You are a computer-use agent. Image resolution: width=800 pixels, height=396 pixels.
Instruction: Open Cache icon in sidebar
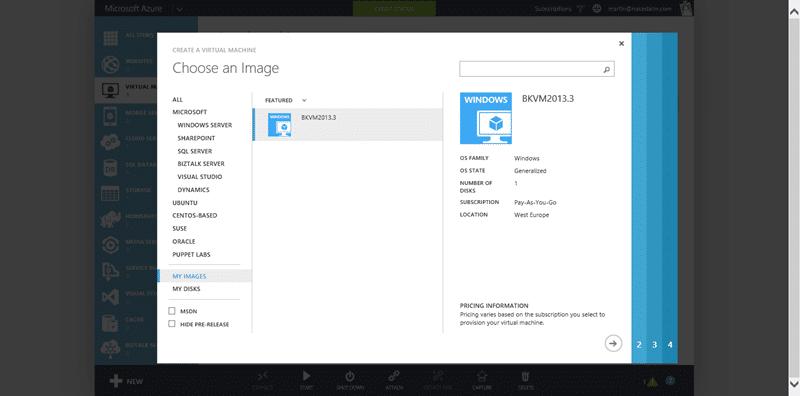tap(110, 323)
